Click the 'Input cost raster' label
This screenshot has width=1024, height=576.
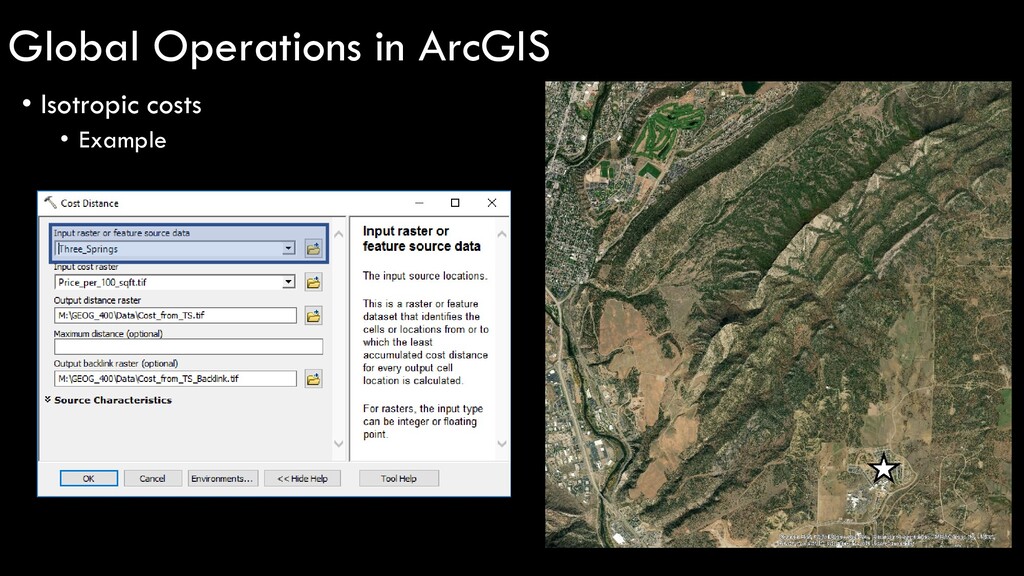(x=86, y=266)
